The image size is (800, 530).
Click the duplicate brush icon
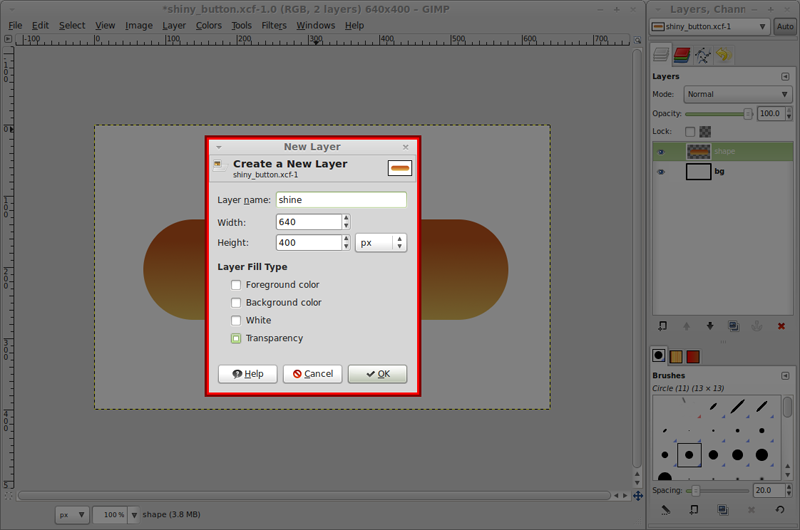pyautogui.click(x=722, y=509)
